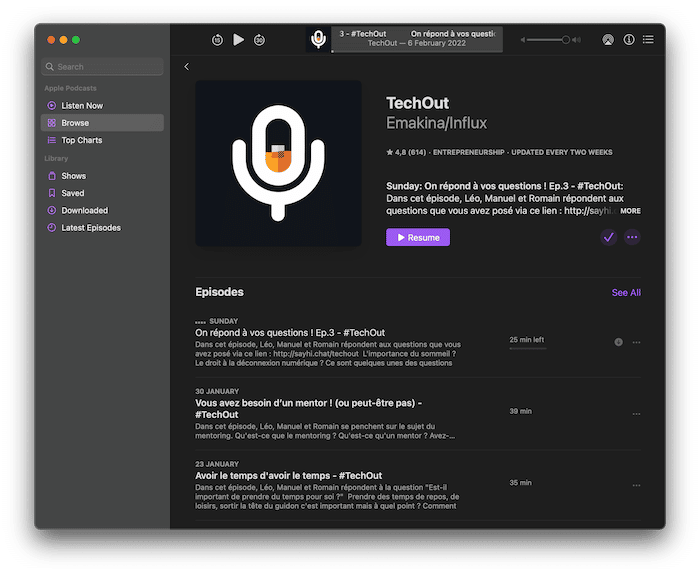Open the account profile icon

point(608,40)
